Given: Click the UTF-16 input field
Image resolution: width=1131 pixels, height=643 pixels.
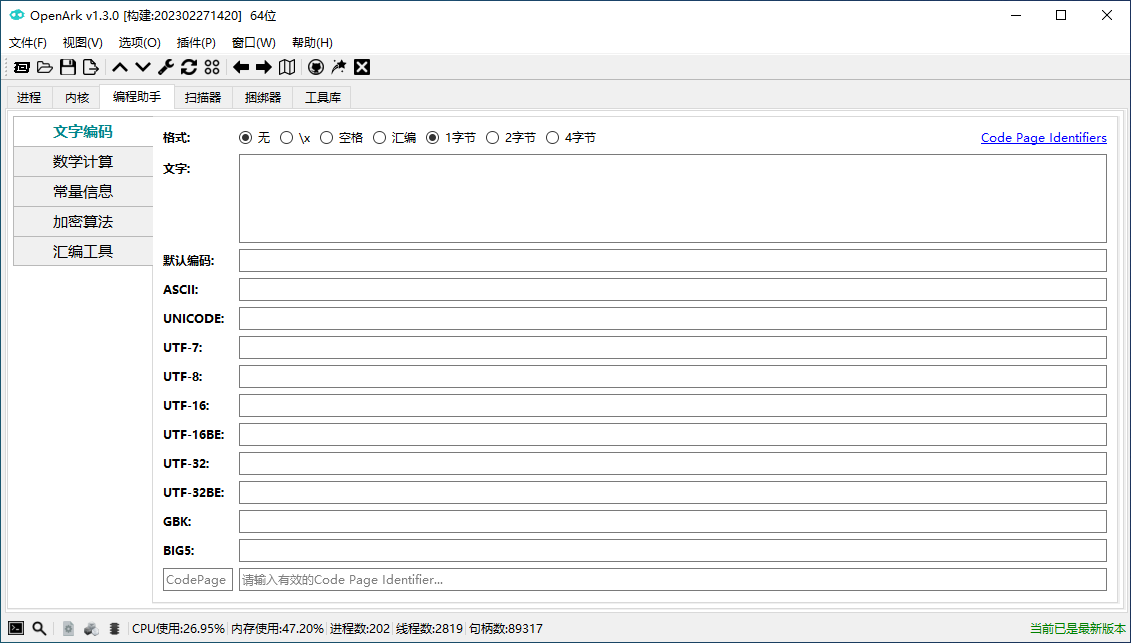Looking at the screenshot, I should click(x=673, y=406).
